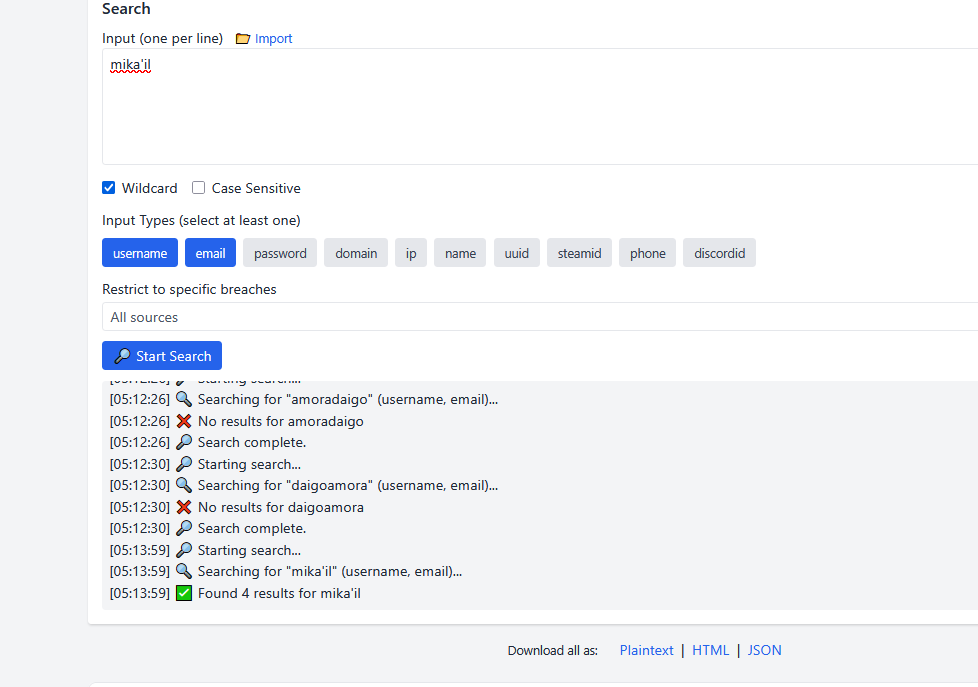
Task: Click red X icon beside amoradaigo result
Action: pos(184,421)
